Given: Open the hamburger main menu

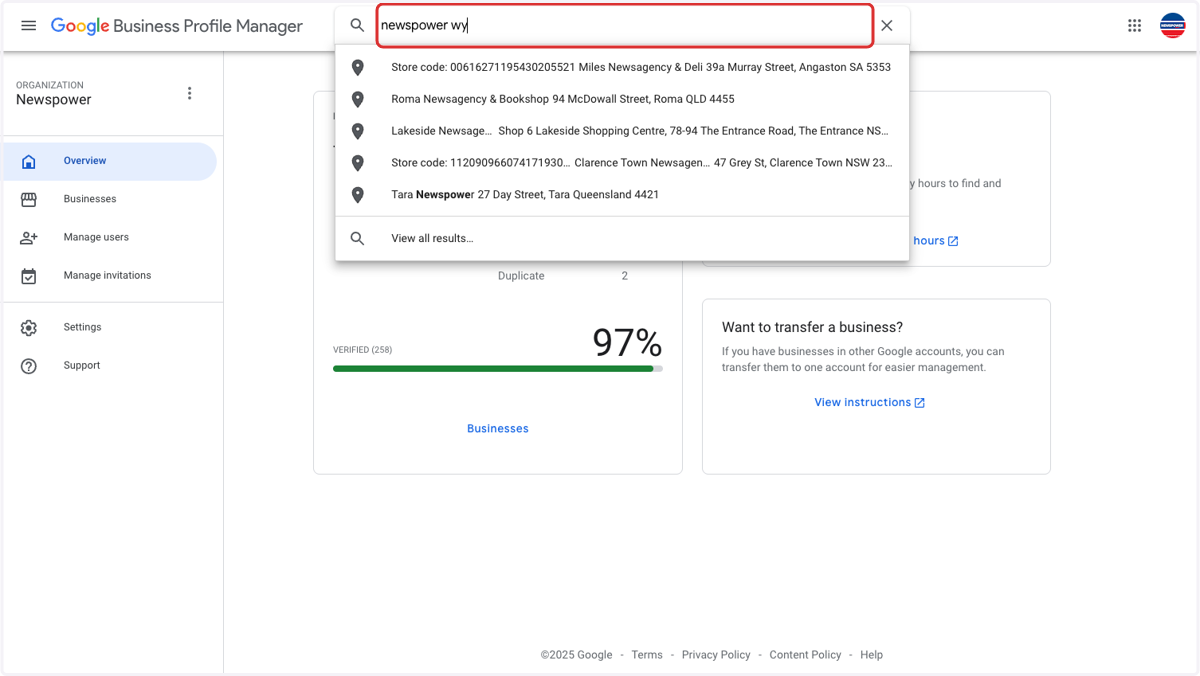Looking at the screenshot, I should pos(29,26).
